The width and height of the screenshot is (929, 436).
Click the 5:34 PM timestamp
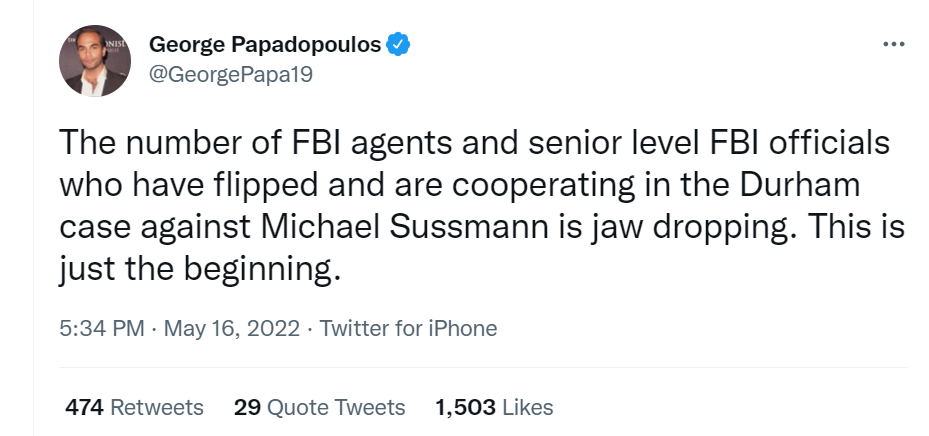click(102, 328)
